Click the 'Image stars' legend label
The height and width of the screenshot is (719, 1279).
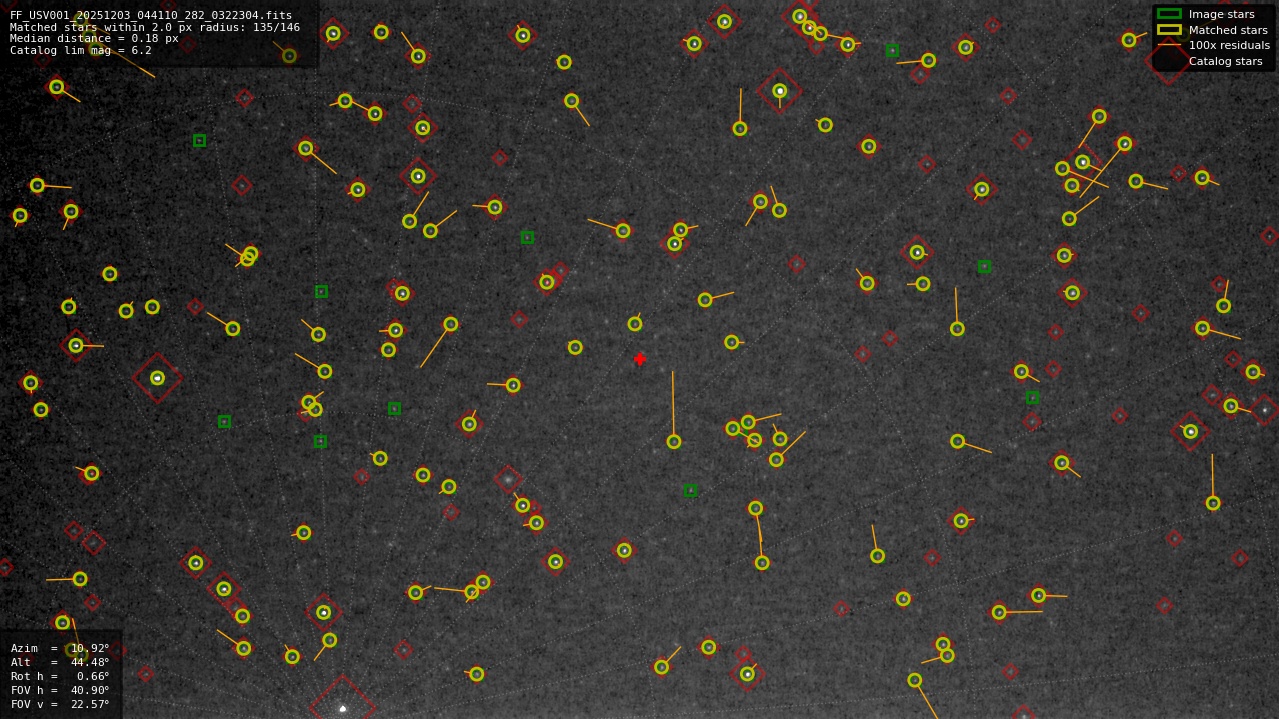[x=1221, y=15]
